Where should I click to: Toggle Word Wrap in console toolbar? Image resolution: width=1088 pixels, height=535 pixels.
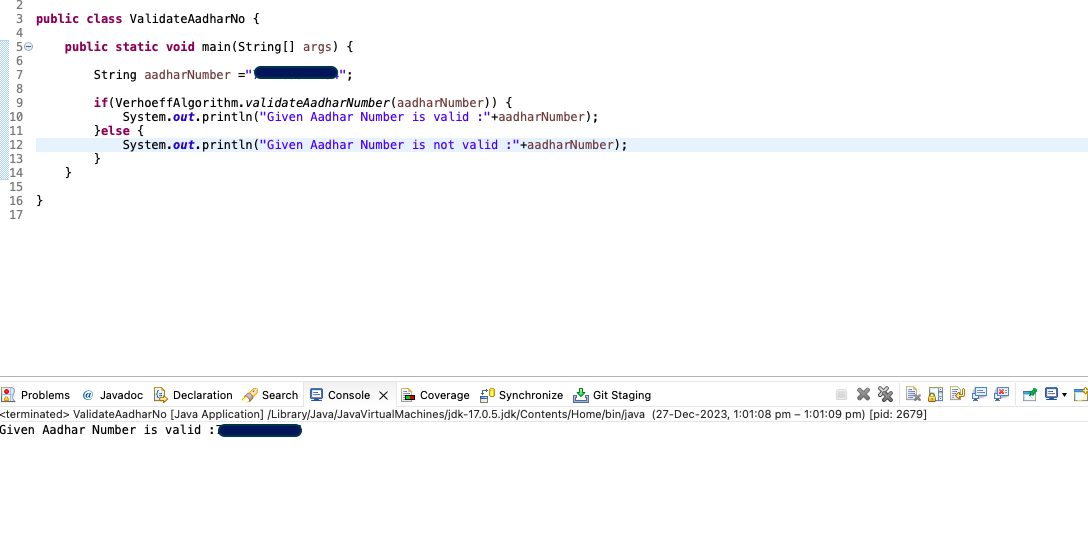pyautogui.click(x=958, y=394)
